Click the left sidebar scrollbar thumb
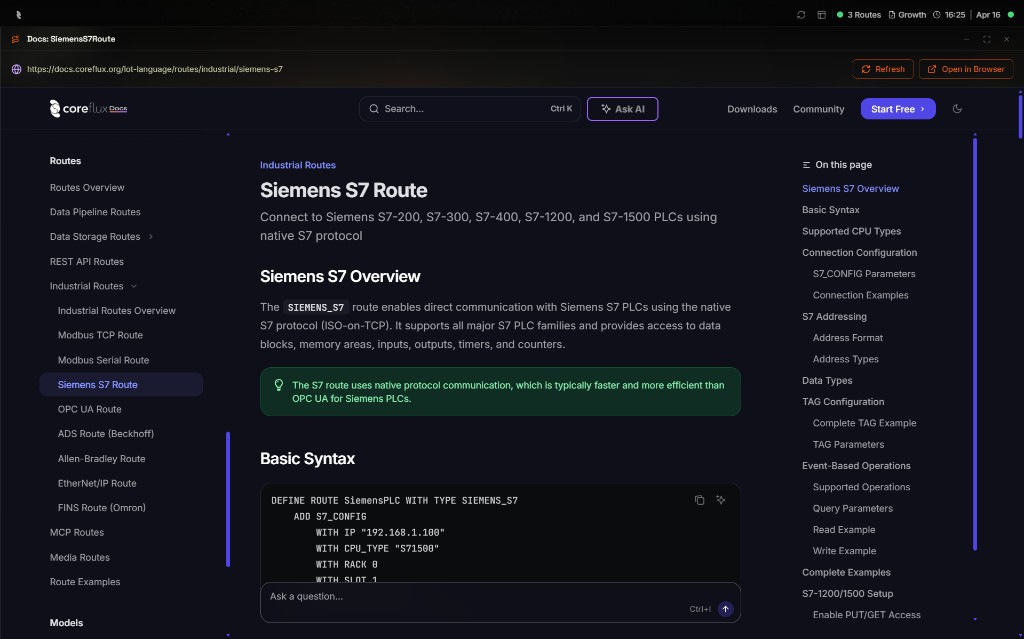Screen dimensions: 1024x639 [x=228, y=499]
